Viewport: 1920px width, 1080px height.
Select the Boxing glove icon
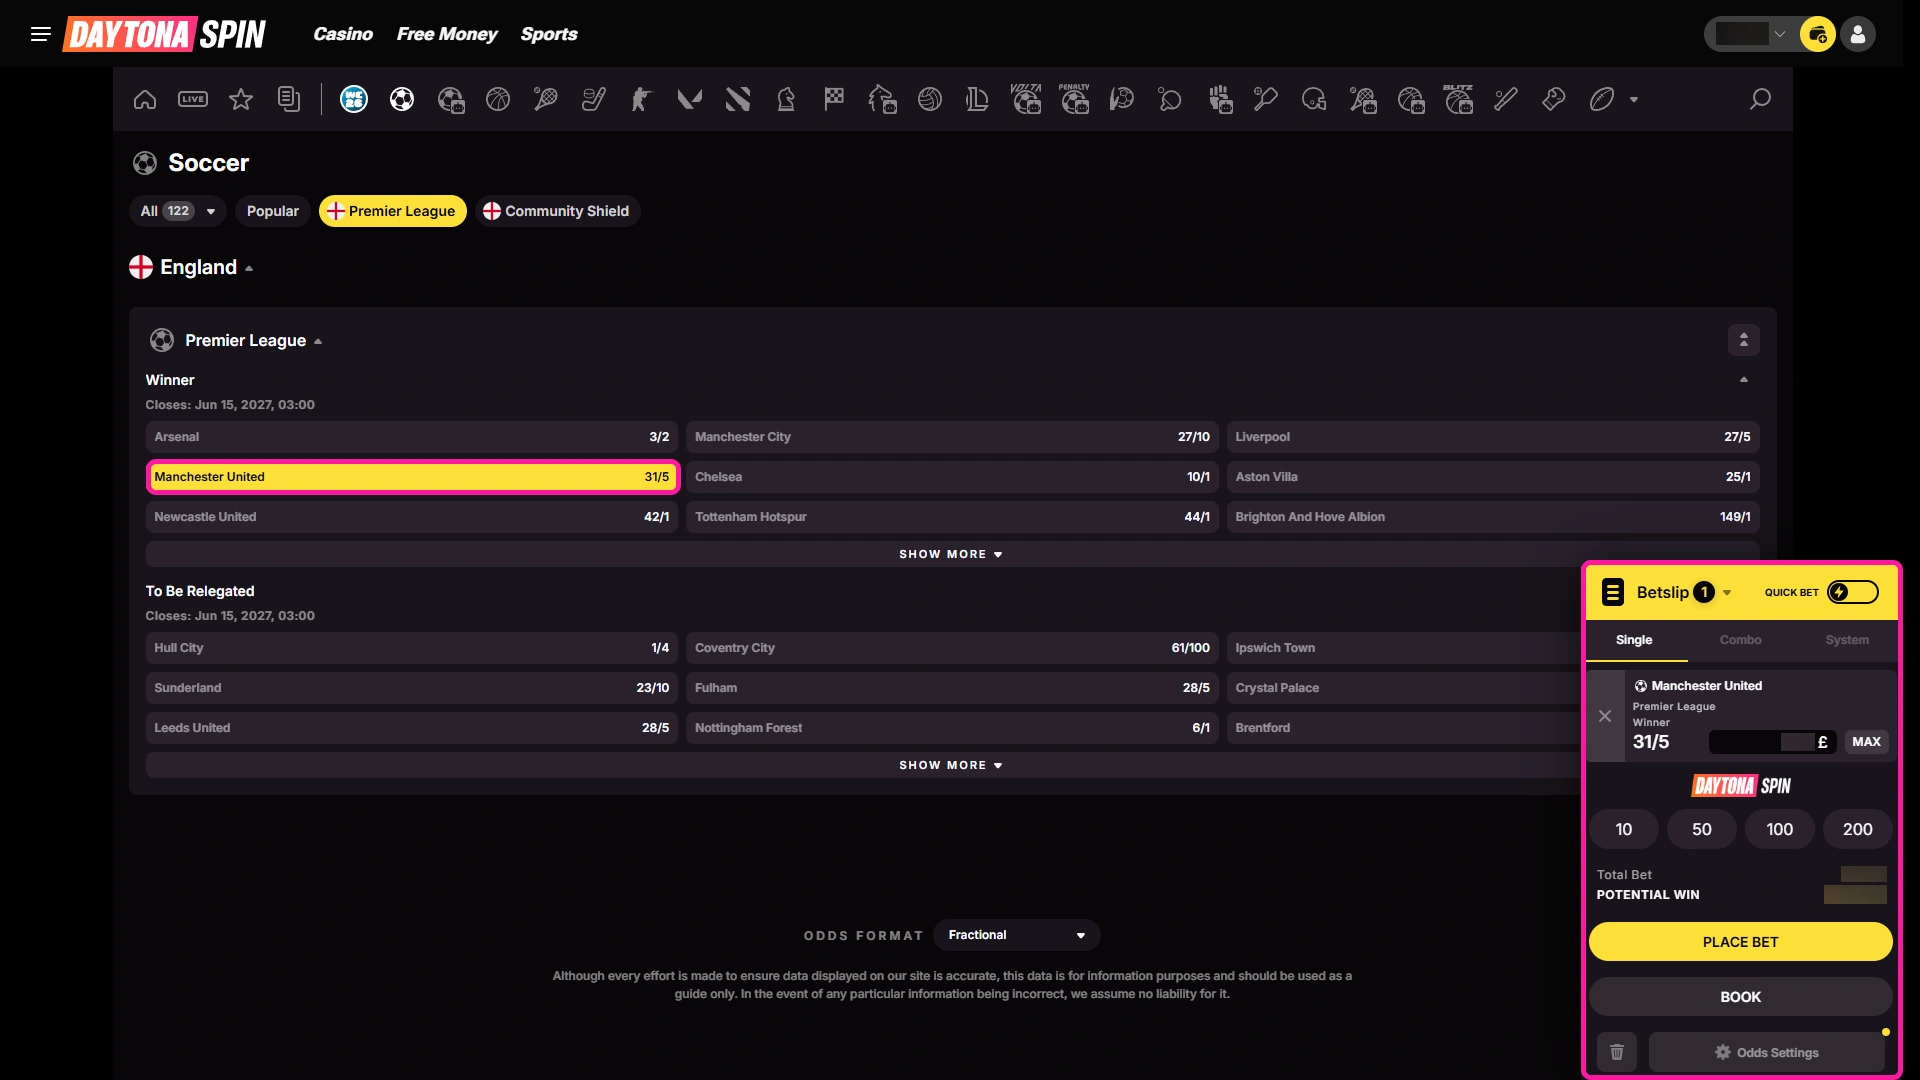[1554, 99]
